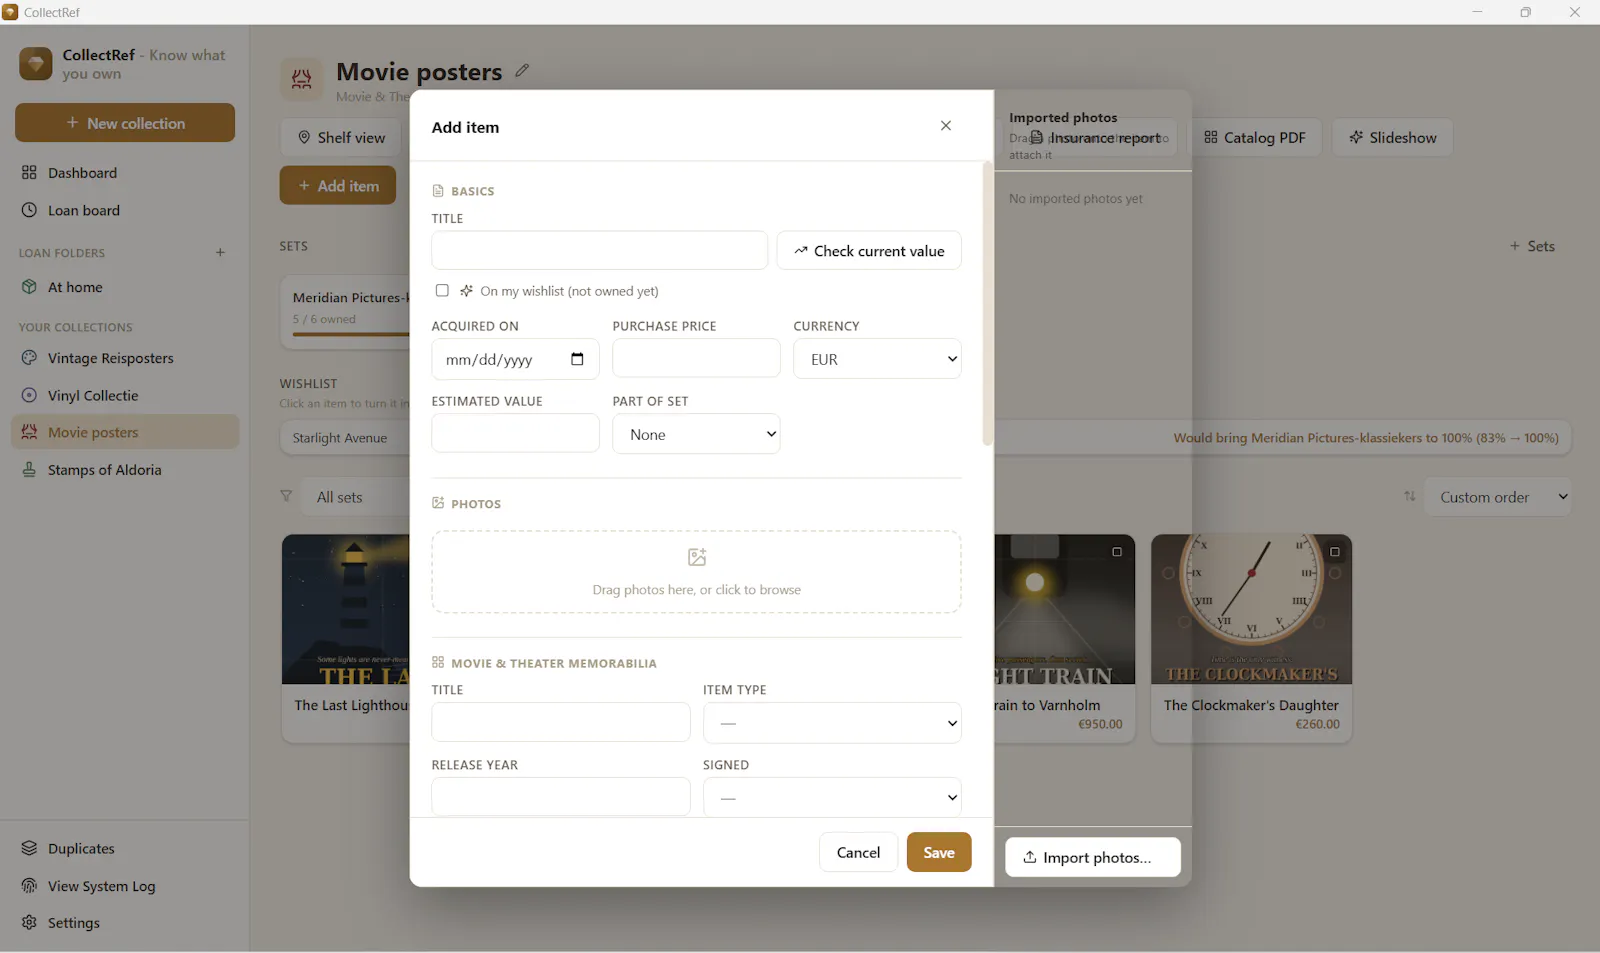The height and width of the screenshot is (953, 1600).
Task: Focus the Basics title input field
Action: click(x=600, y=251)
